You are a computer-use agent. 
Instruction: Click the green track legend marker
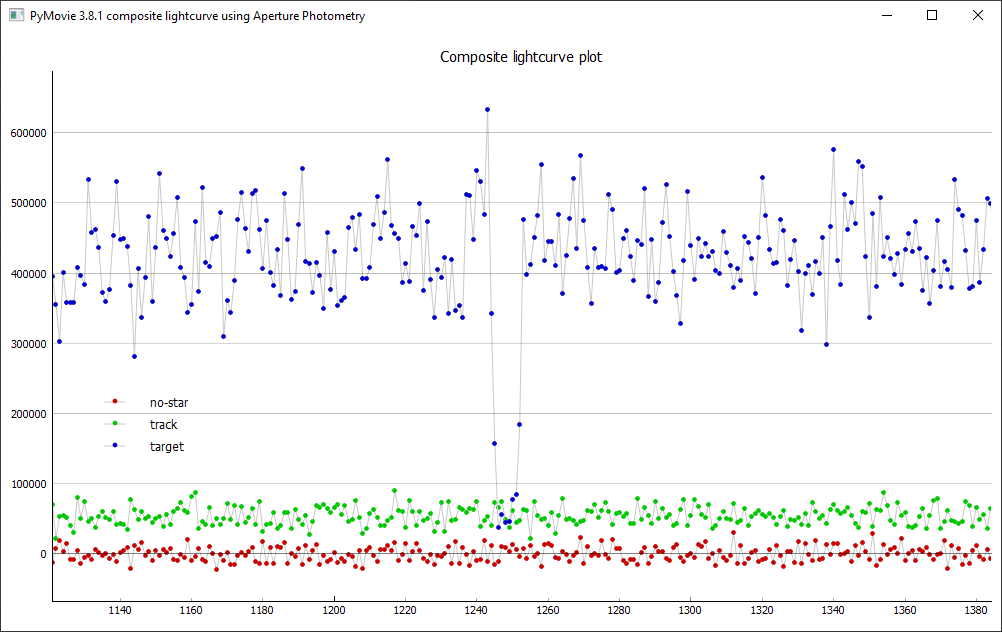pyautogui.click(x=116, y=425)
